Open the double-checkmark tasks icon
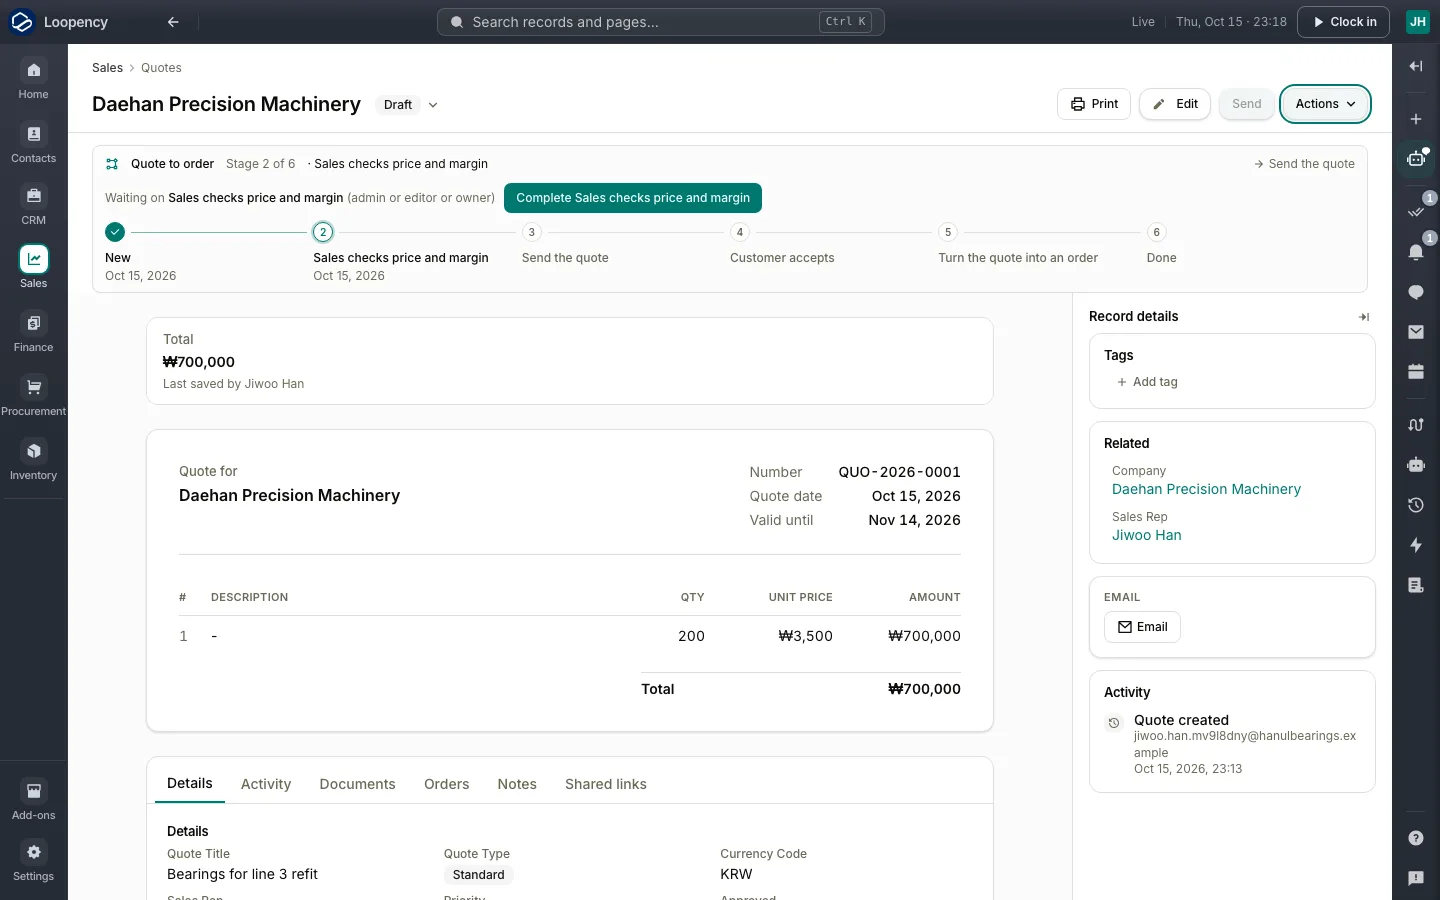 pos(1416,211)
